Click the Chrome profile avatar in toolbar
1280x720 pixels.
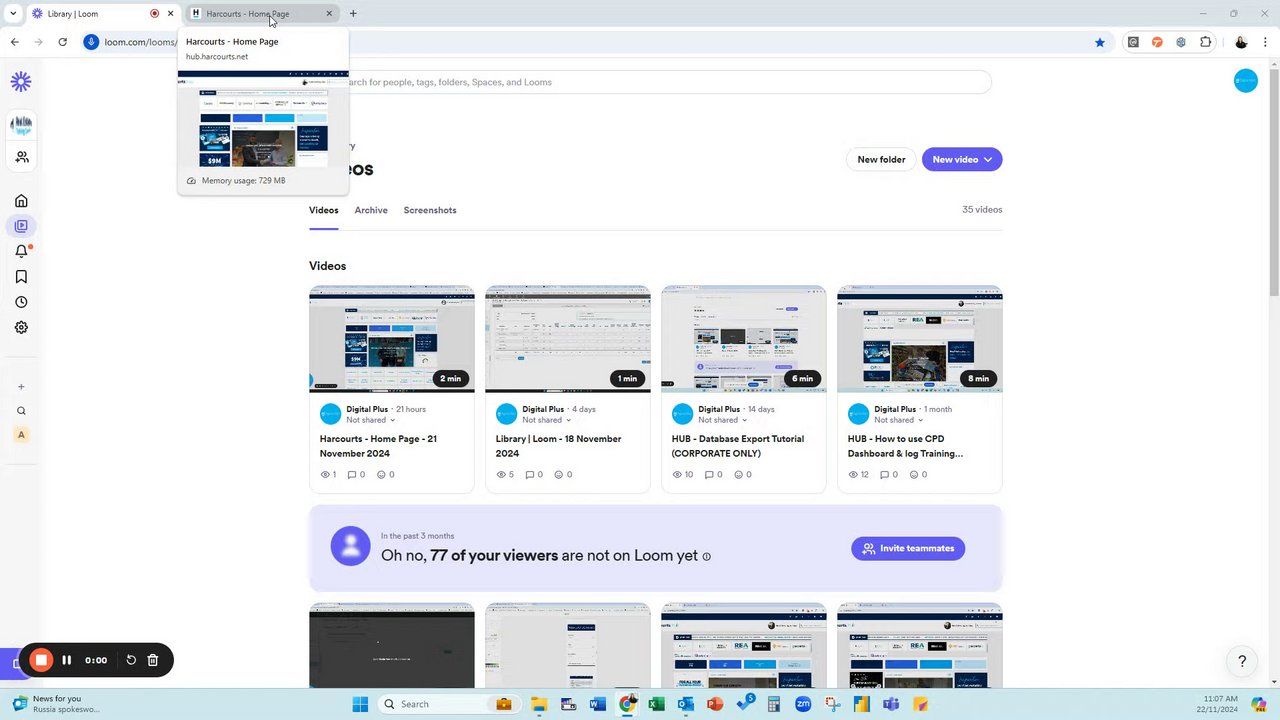point(1241,42)
